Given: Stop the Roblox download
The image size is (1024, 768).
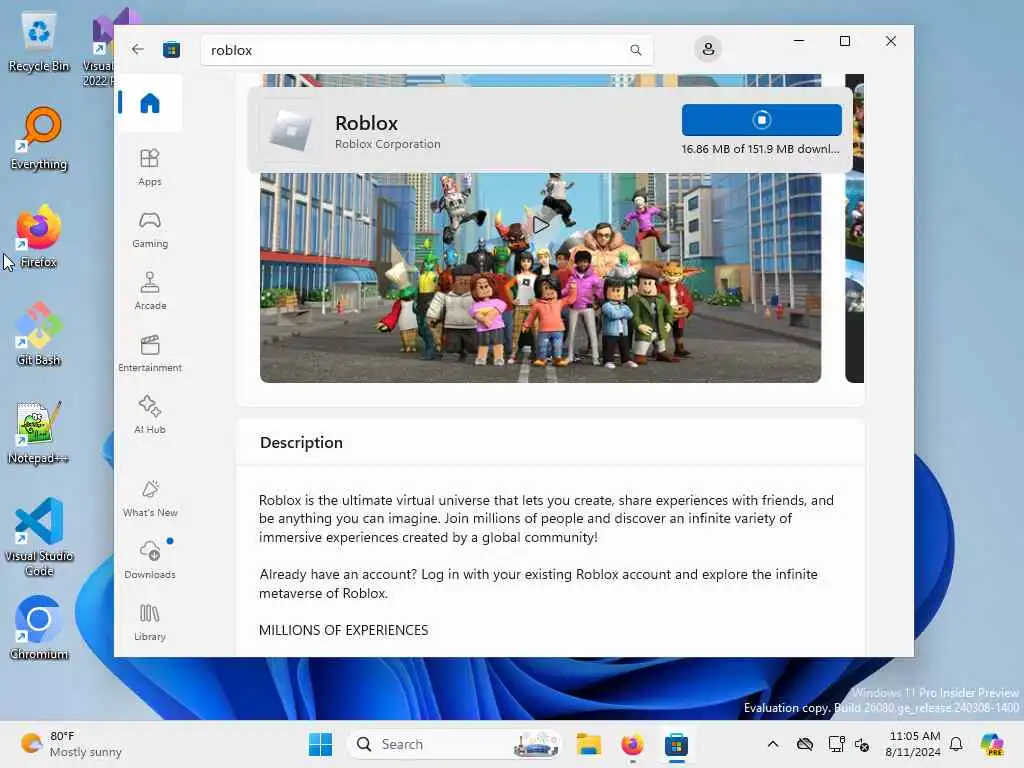Looking at the screenshot, I should click(x=761, y=120).
